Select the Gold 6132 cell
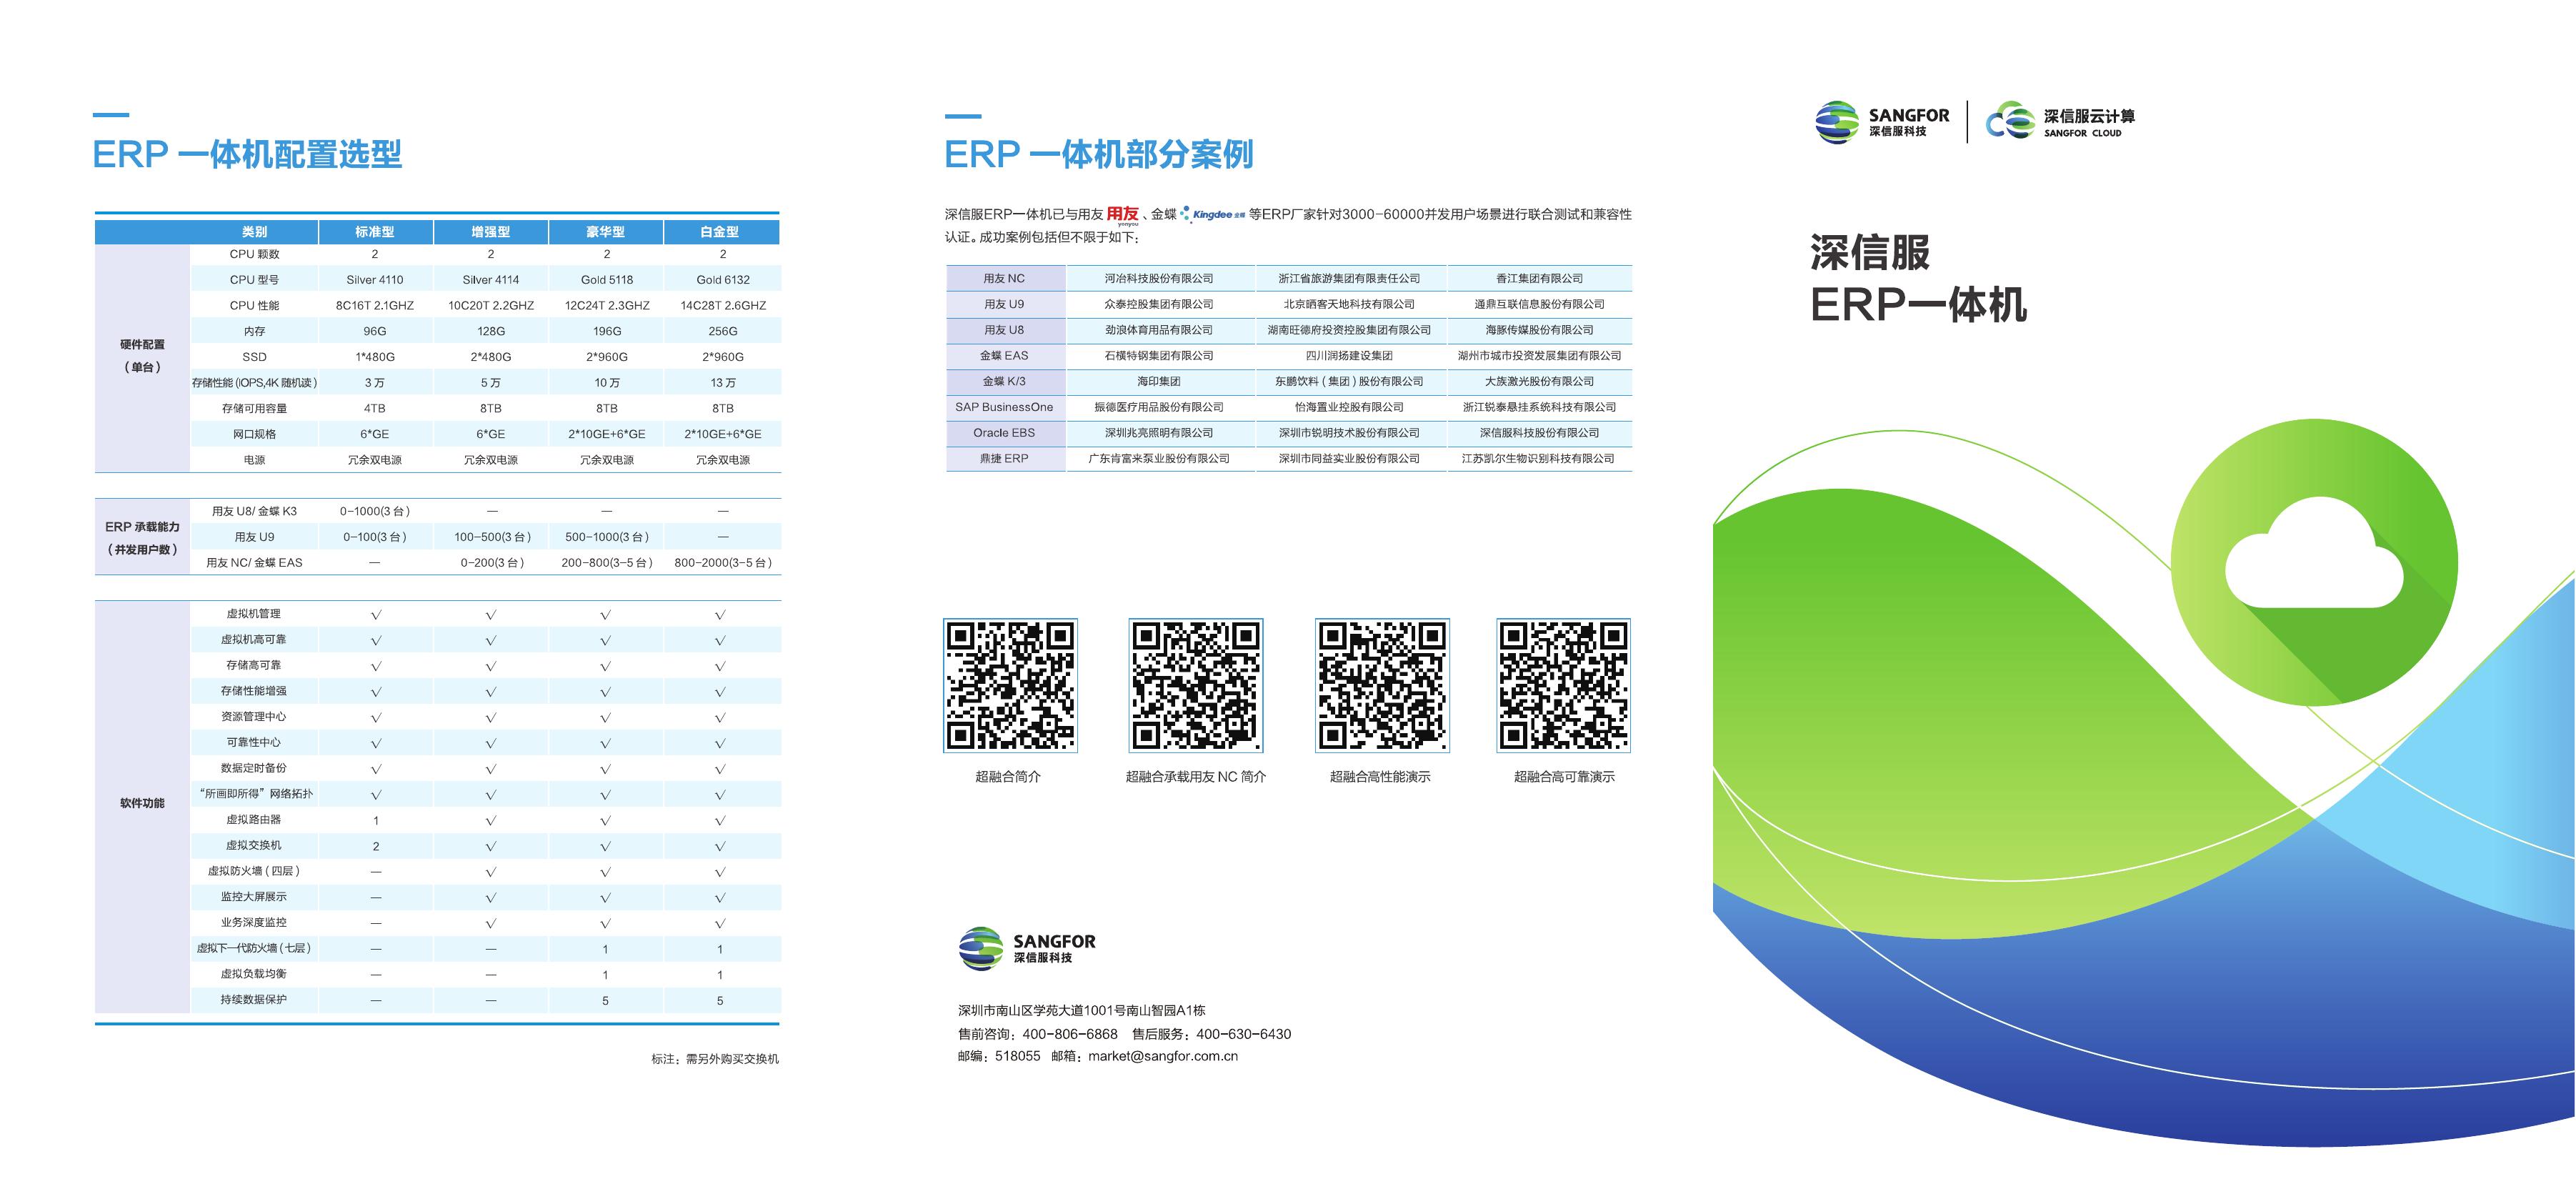The image size is (2576, 1179). (723, 280)
